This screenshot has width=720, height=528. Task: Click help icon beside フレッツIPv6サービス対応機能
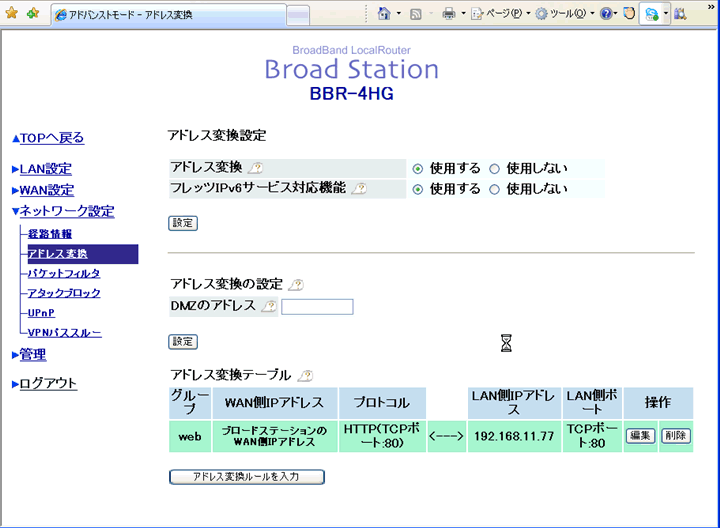coord(359,188)
